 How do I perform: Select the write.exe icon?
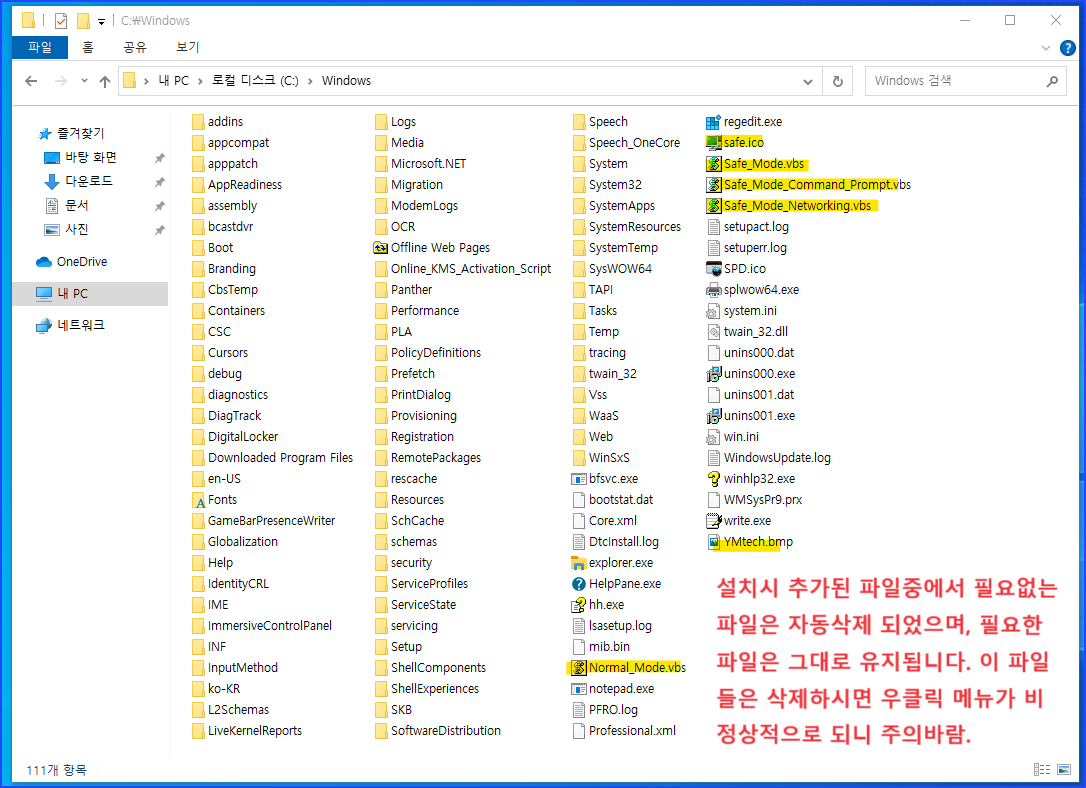click(x=713, y=521)
